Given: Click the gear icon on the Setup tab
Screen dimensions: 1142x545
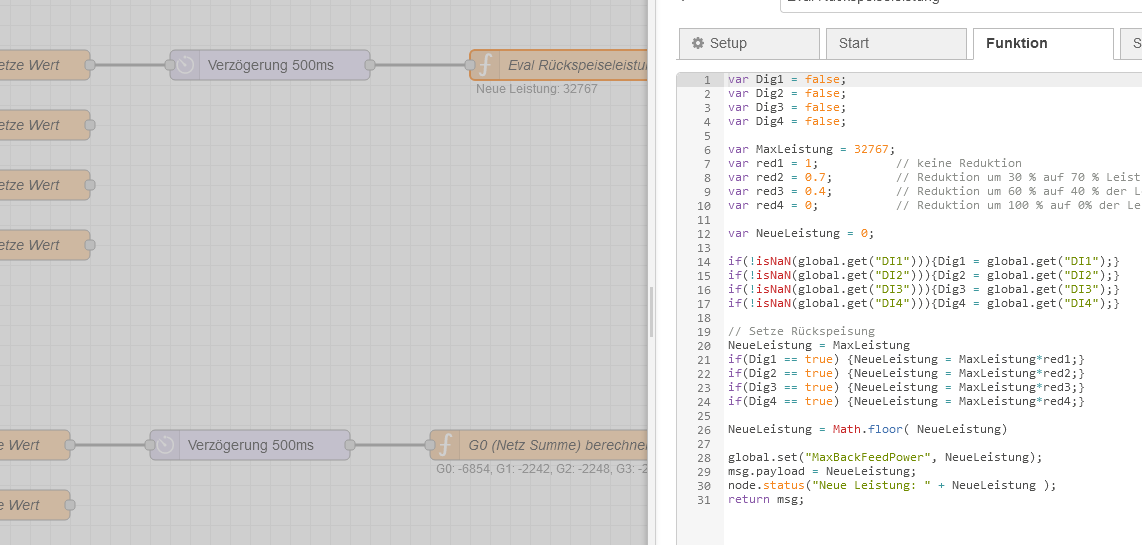Looking at the screenshot, I should (x=698, y=43).
